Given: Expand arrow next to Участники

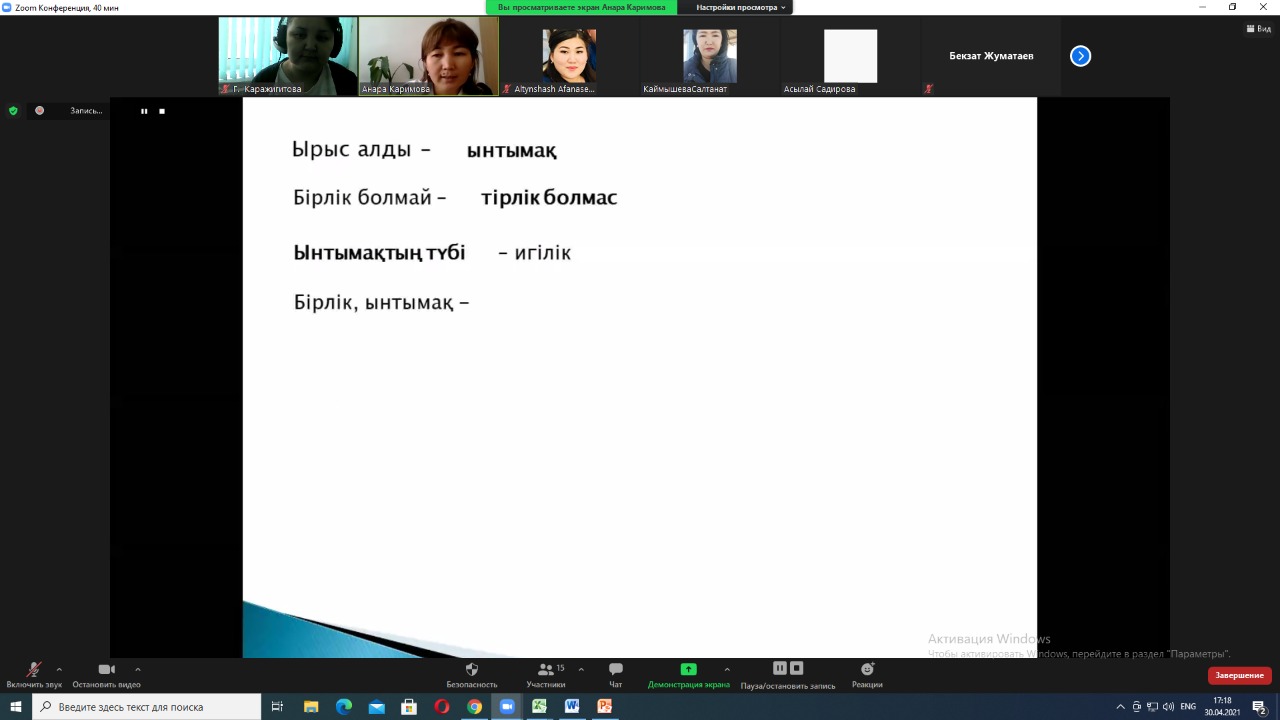Looking at the screenshot, I should pyautogui.click(x=581, y=670).
